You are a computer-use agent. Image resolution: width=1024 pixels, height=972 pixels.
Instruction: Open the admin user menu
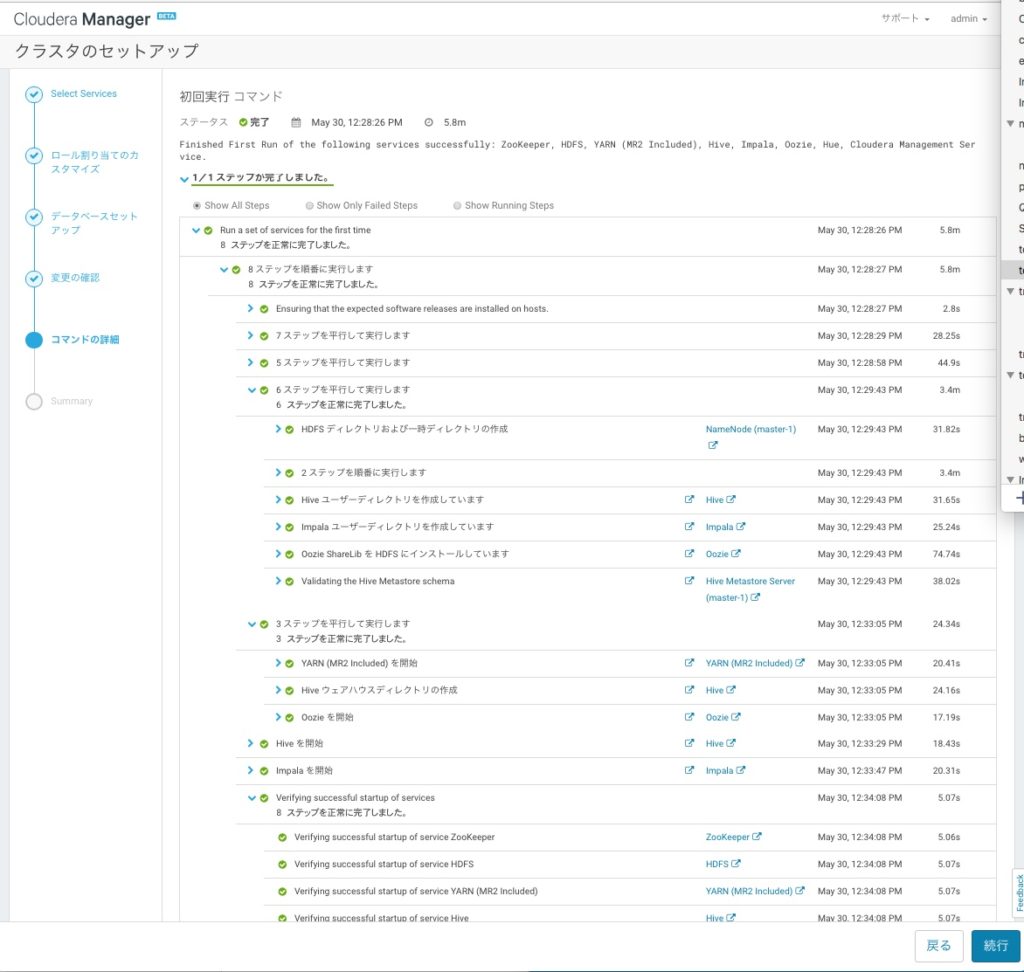click(x=968, y=18)
